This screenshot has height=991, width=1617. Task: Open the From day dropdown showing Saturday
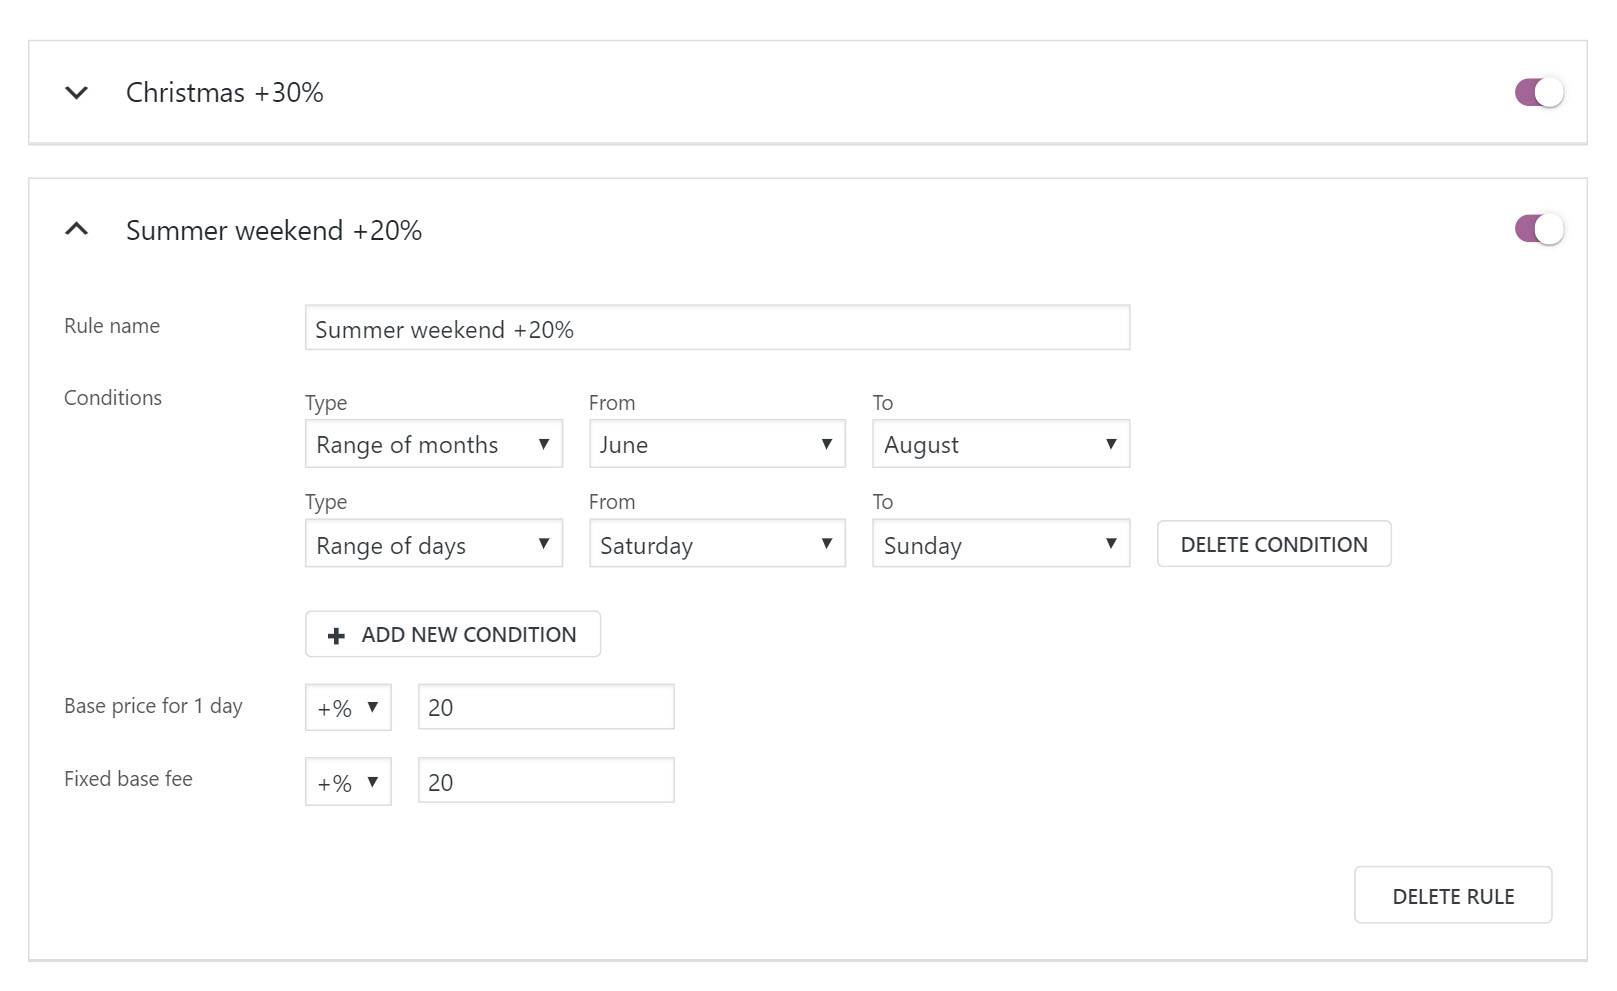(x=717, y=543)
